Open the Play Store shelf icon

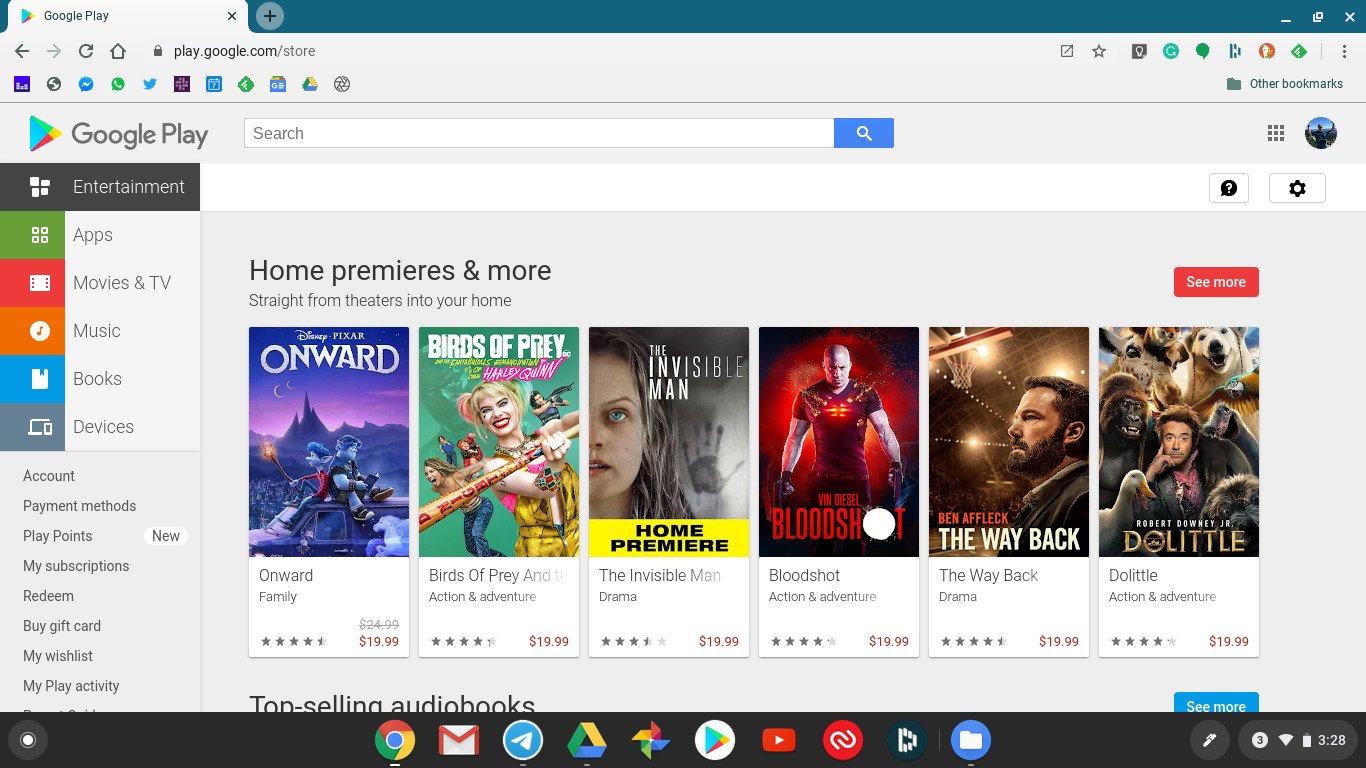tap(715, 740)
